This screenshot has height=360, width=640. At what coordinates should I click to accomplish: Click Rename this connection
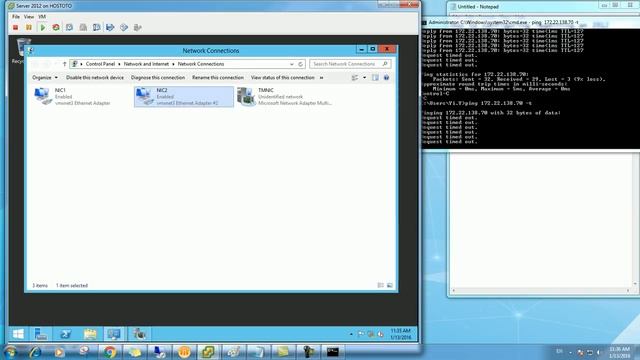(x=218, y=78)
